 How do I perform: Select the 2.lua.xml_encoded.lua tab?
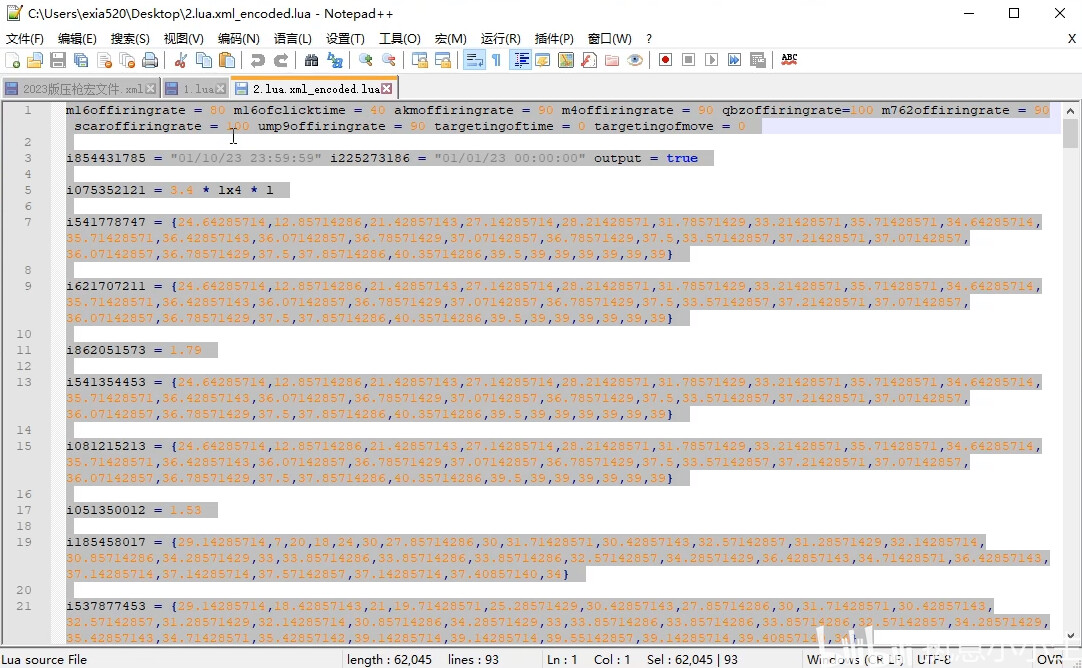click(314, 88)
